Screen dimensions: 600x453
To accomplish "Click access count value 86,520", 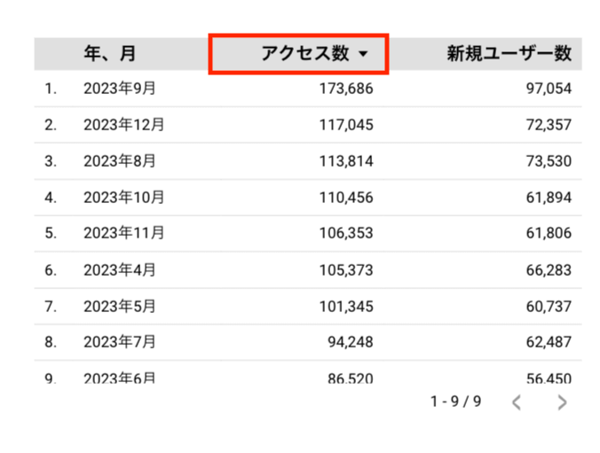I will [350, 378].
